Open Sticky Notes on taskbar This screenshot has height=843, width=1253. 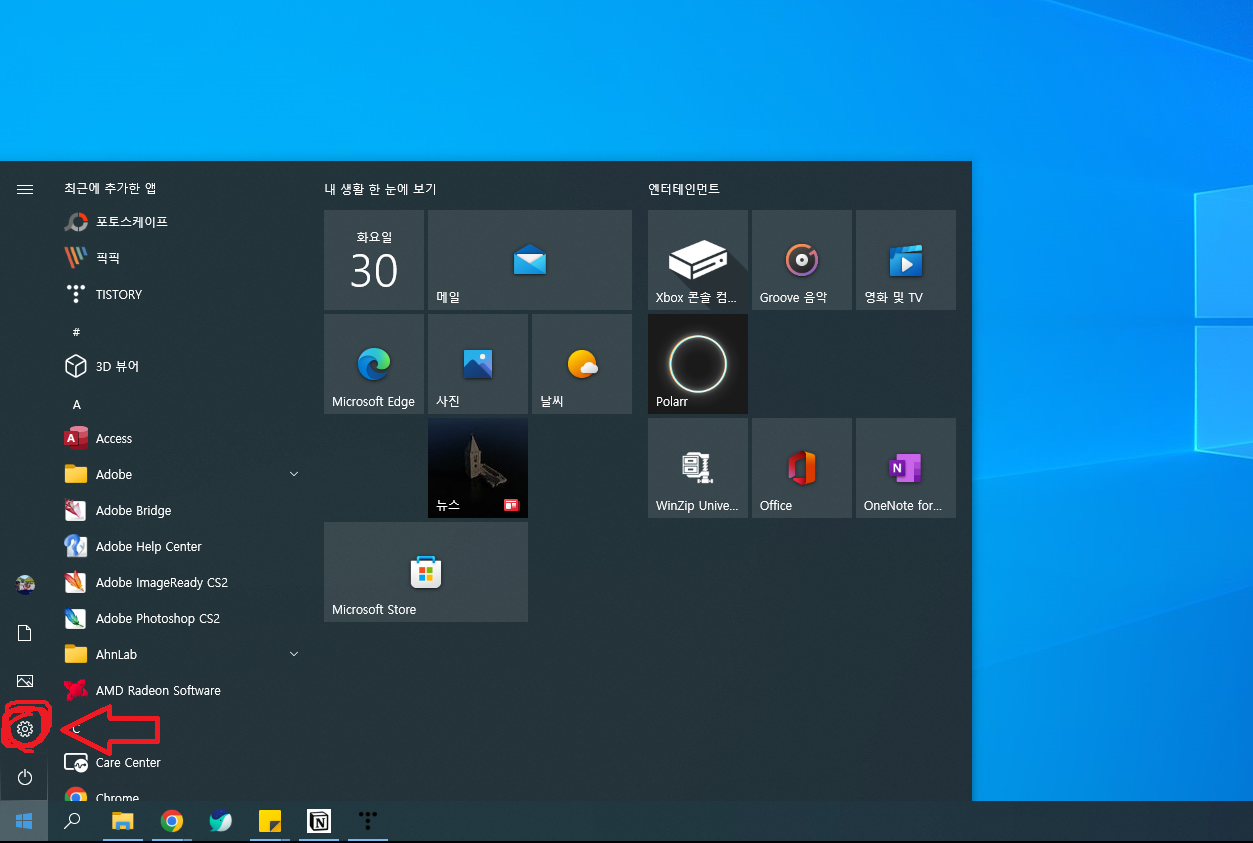point(270,821)
